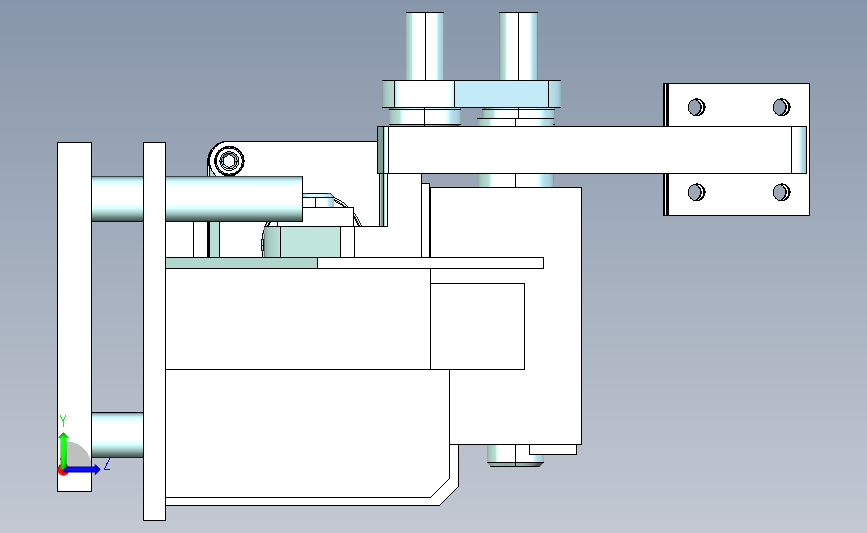Select the red X axis origin dot
This screenshot has height=533, width=867.
(x=62, y=471)
